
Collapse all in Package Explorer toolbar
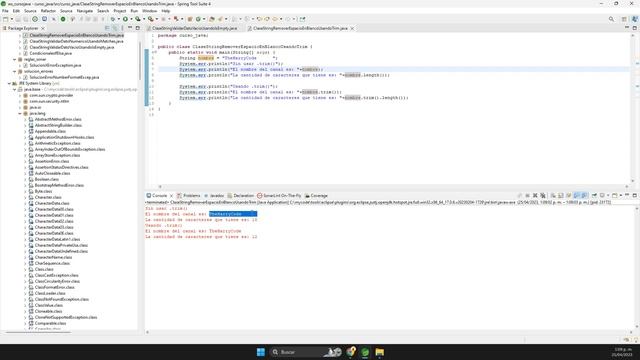point(107,28)
